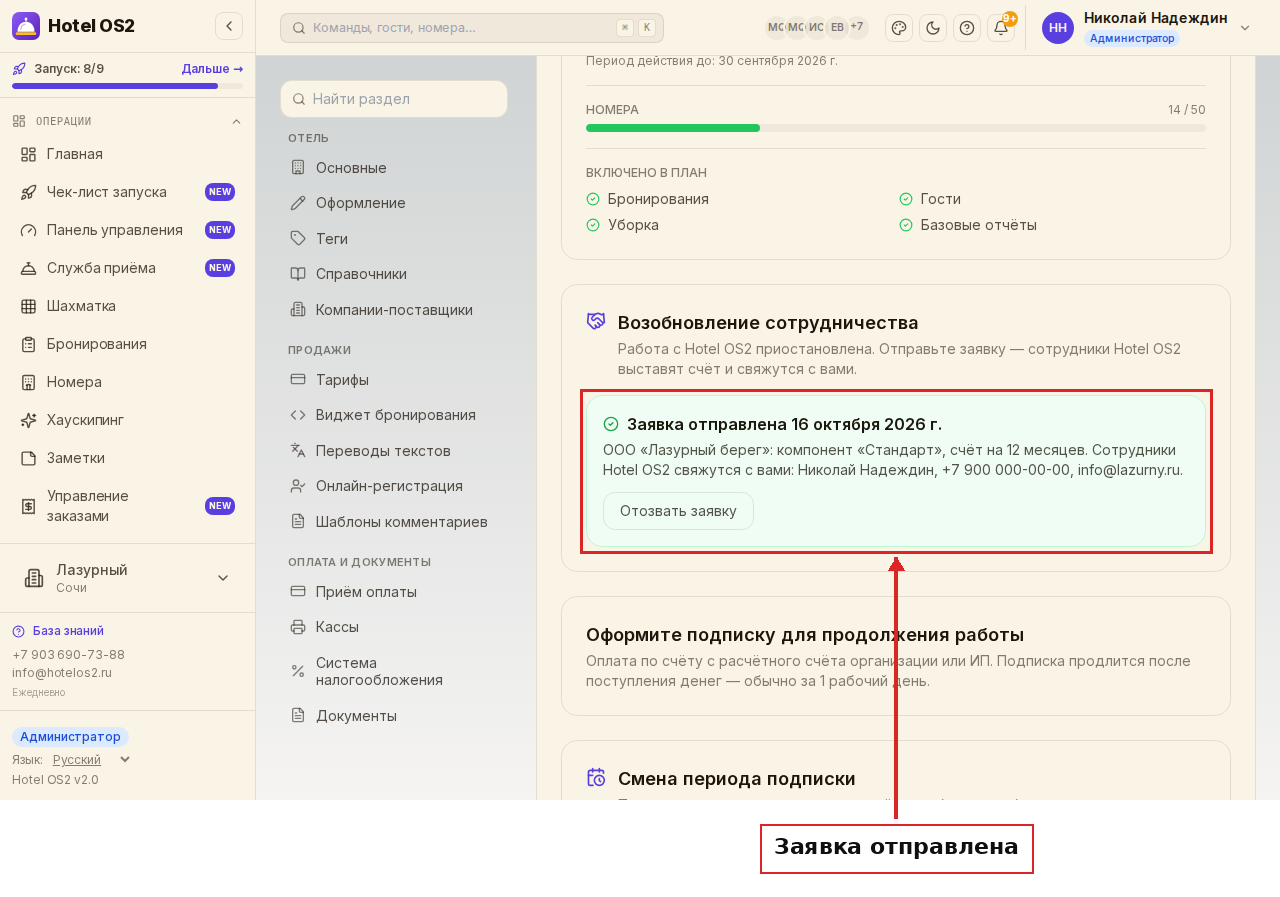The height and width of the screenshot is (897, 1280).
Task: Open Приём оплаты settings
Action: [394, 592]
